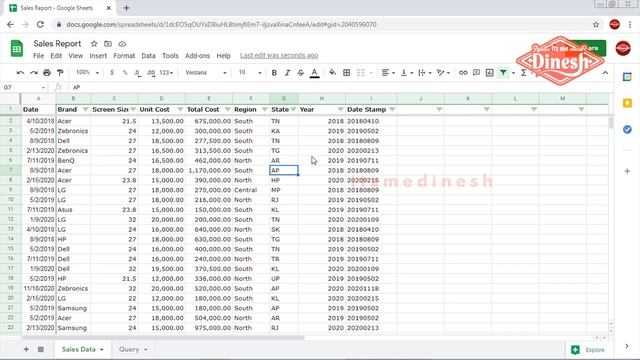The height and width of the screenshot is (360, 640).
Task: Click the Name box showing G7
Action: [x=24, y=87]
